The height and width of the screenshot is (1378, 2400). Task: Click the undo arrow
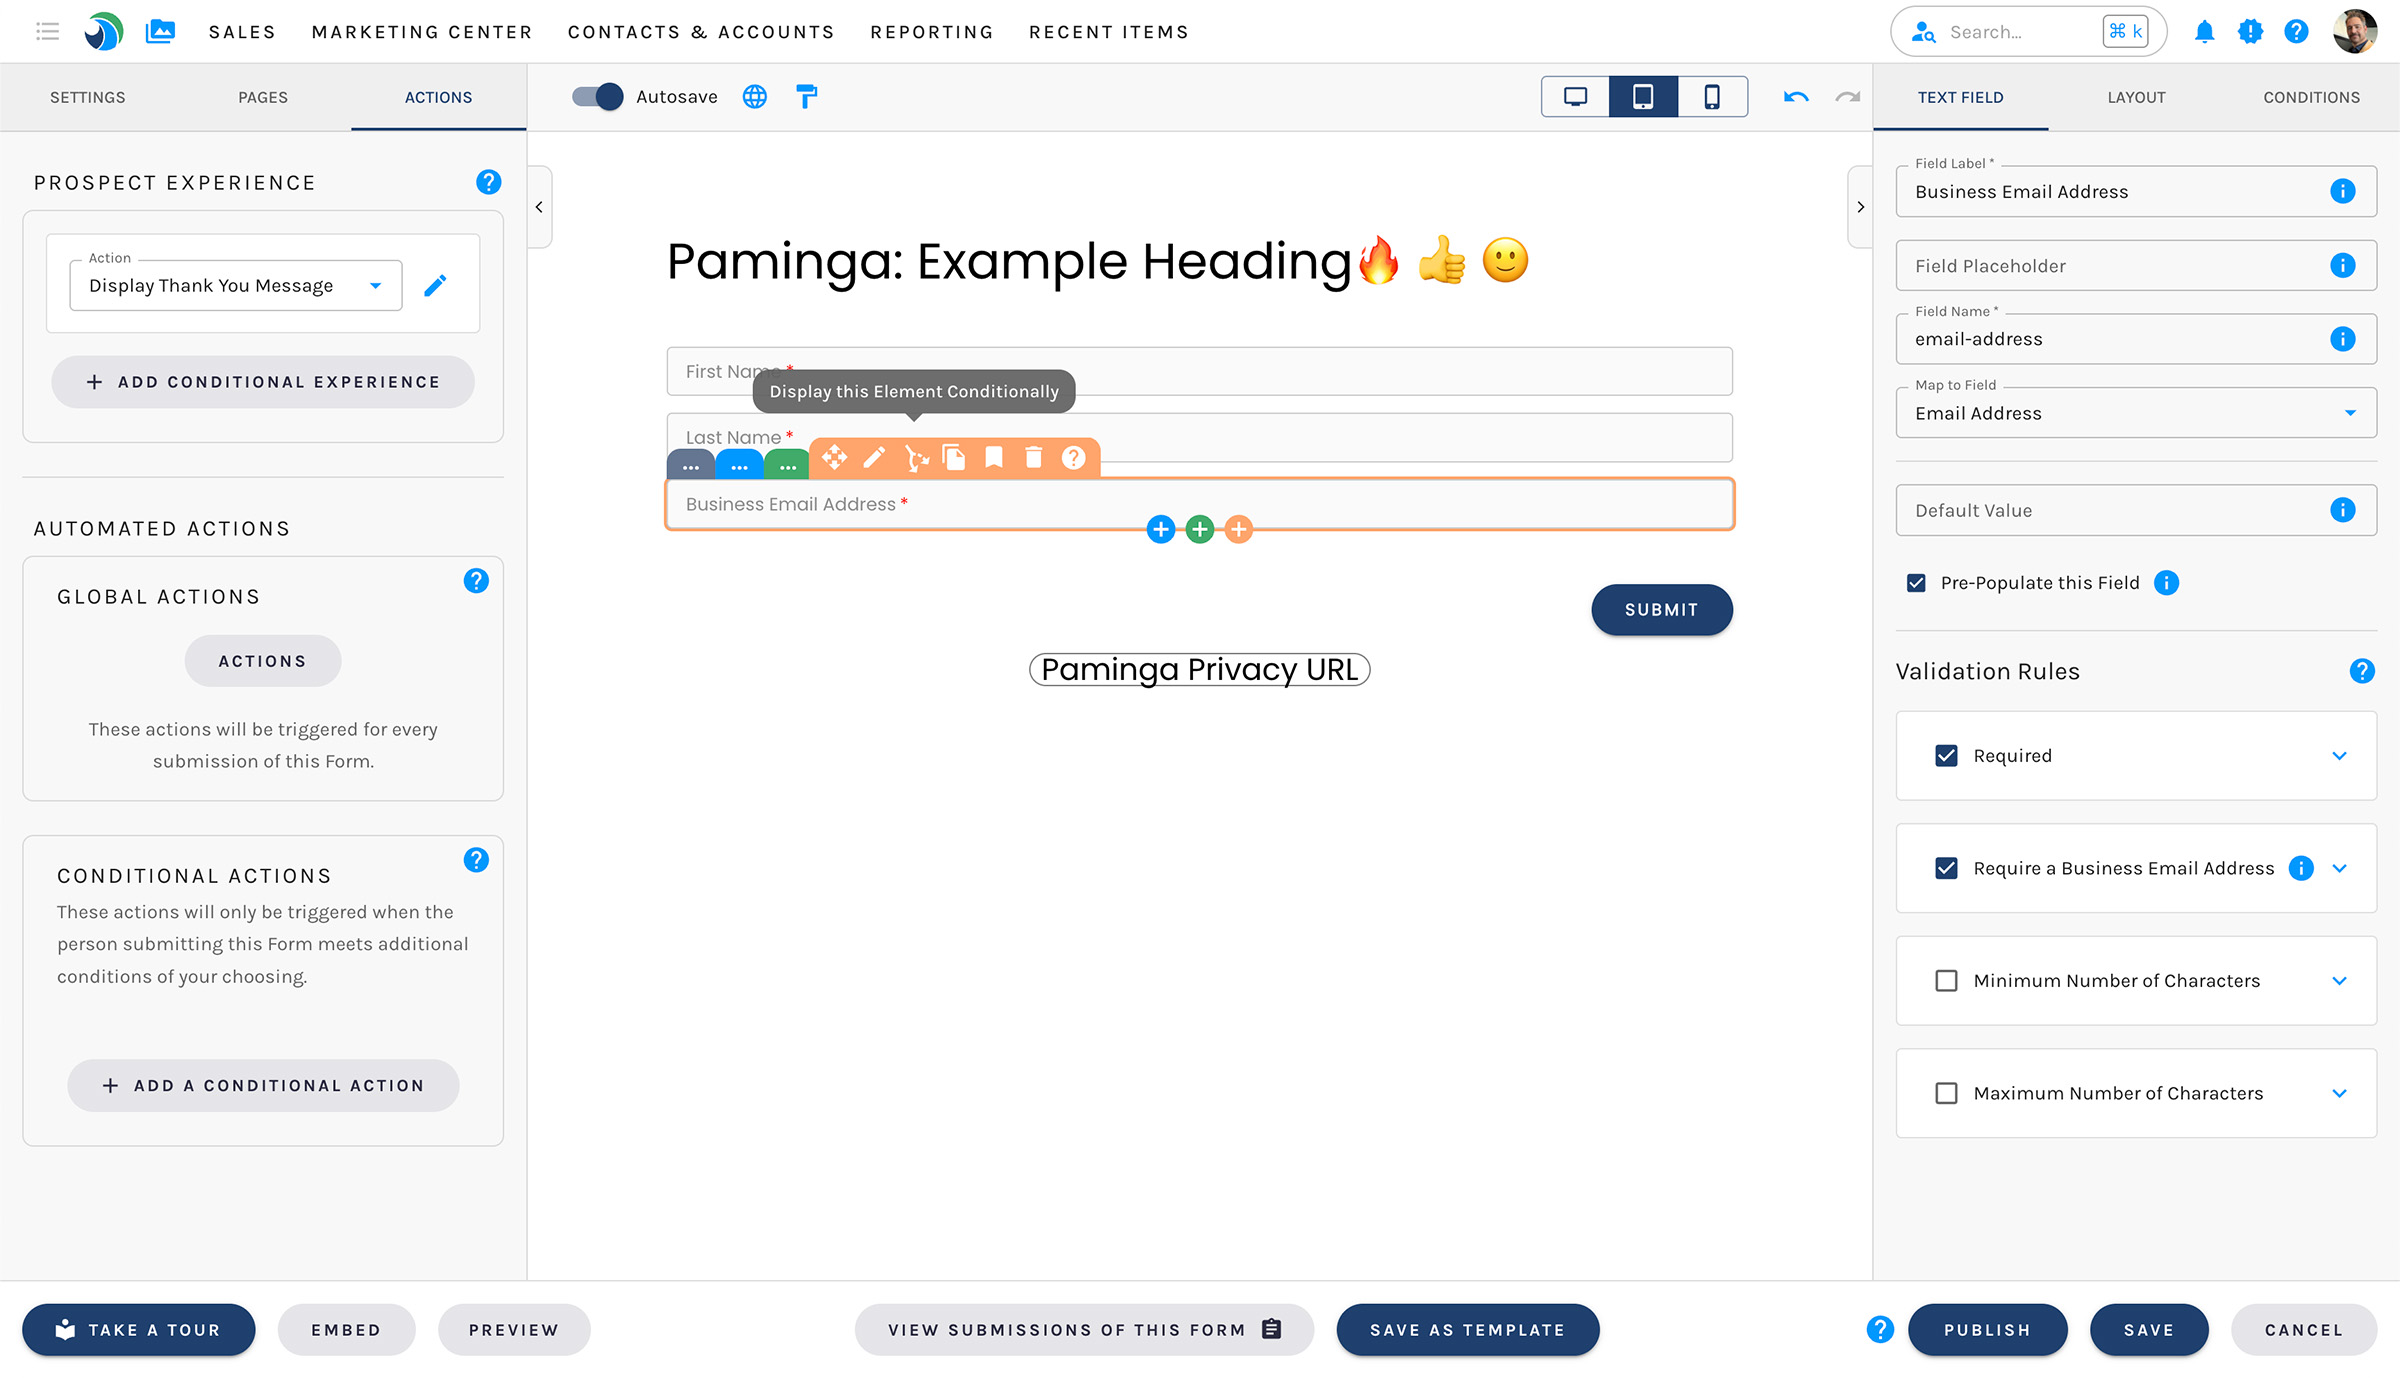pyautogui.click(x=1796, y=97)
